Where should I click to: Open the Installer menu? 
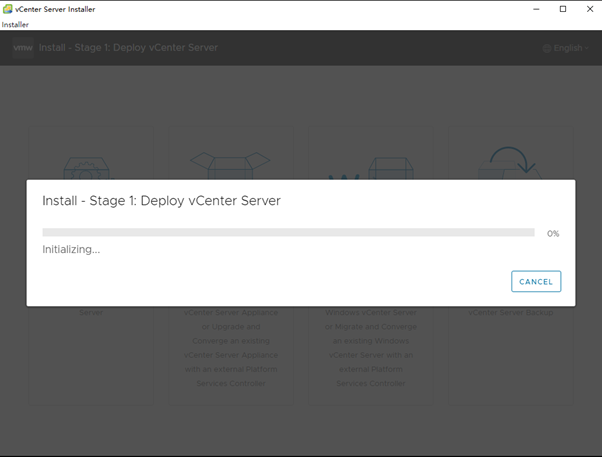coord(15,25)
